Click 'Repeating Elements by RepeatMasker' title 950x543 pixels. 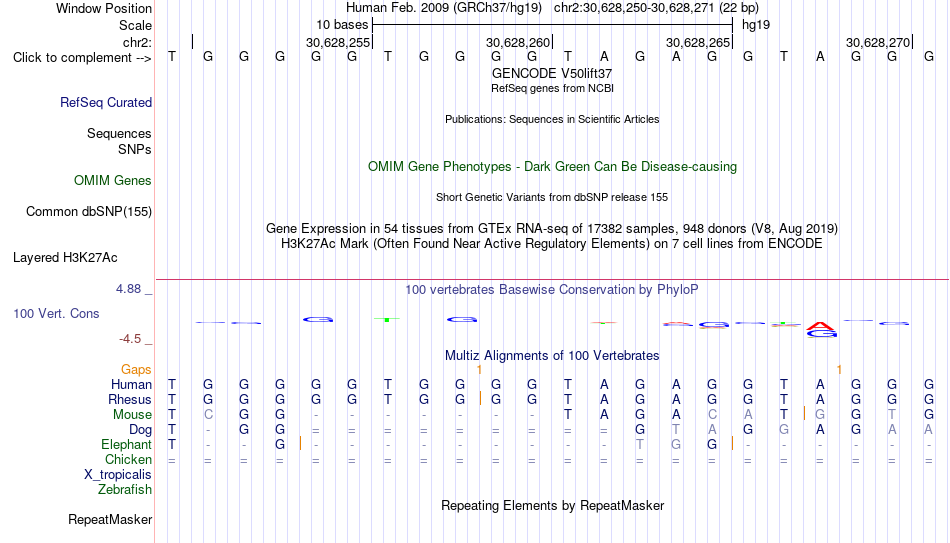pyautogui.click(x=553, y=505)
